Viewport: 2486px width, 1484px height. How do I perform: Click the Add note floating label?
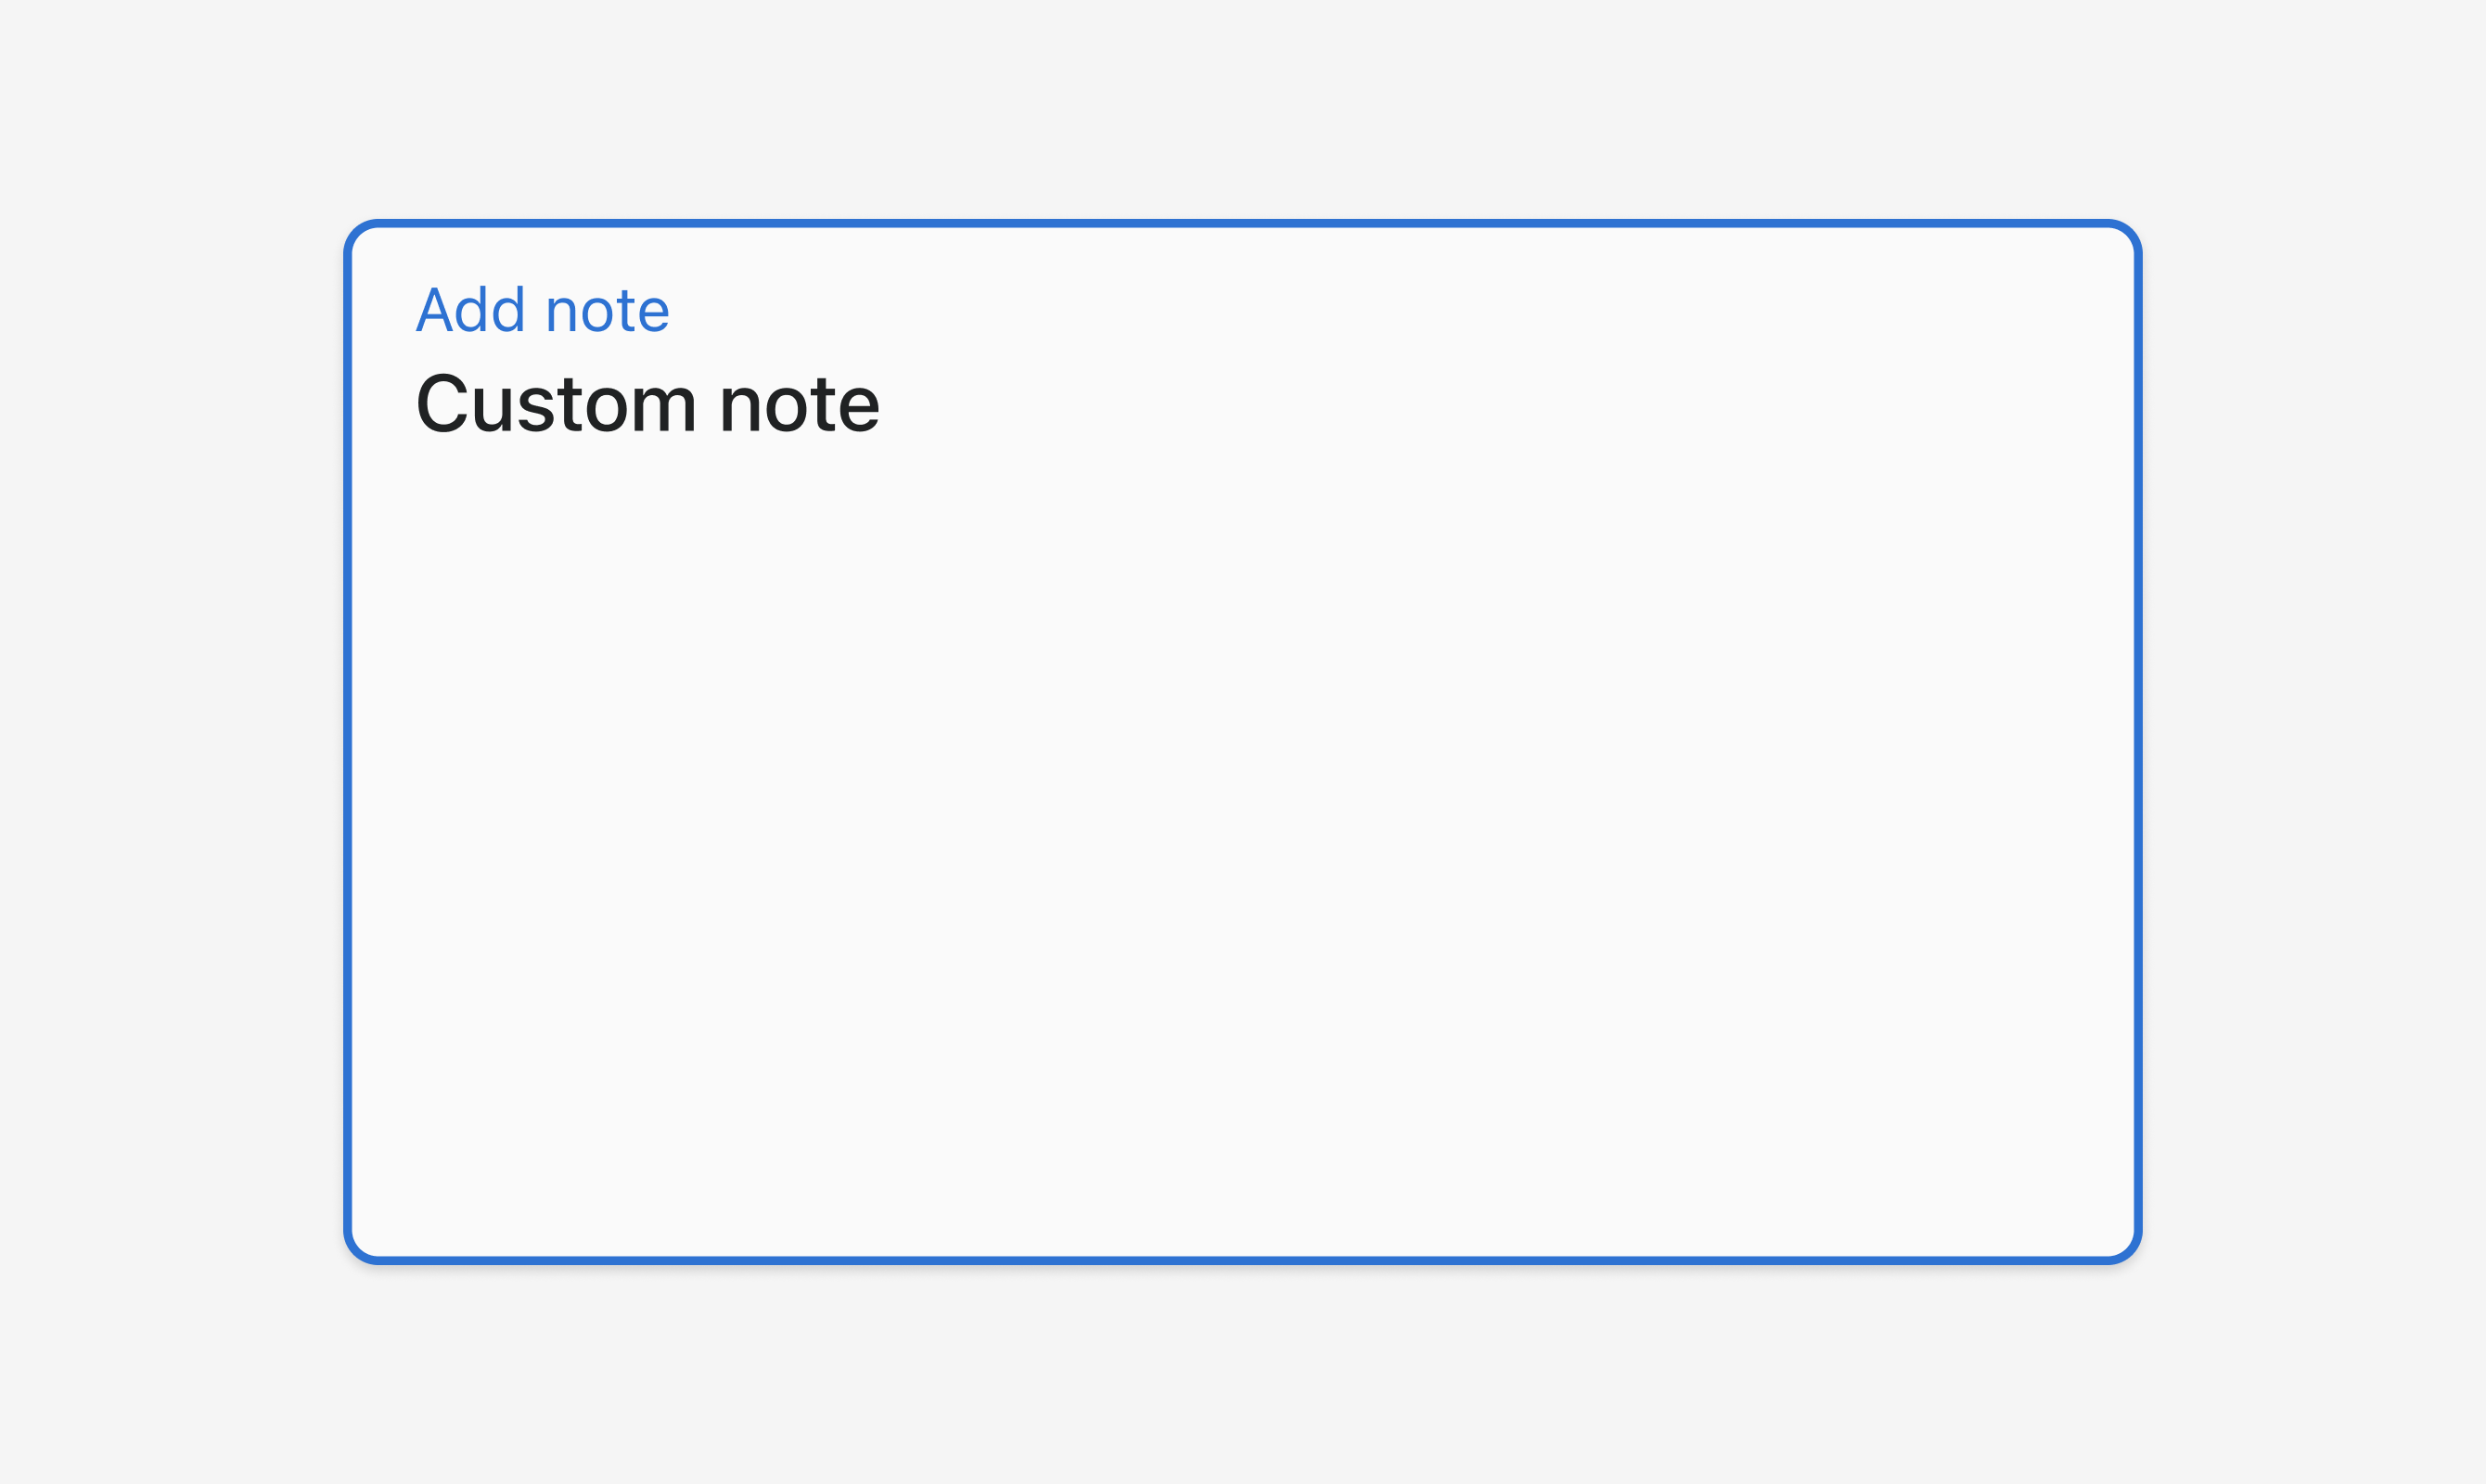(542, 310)
